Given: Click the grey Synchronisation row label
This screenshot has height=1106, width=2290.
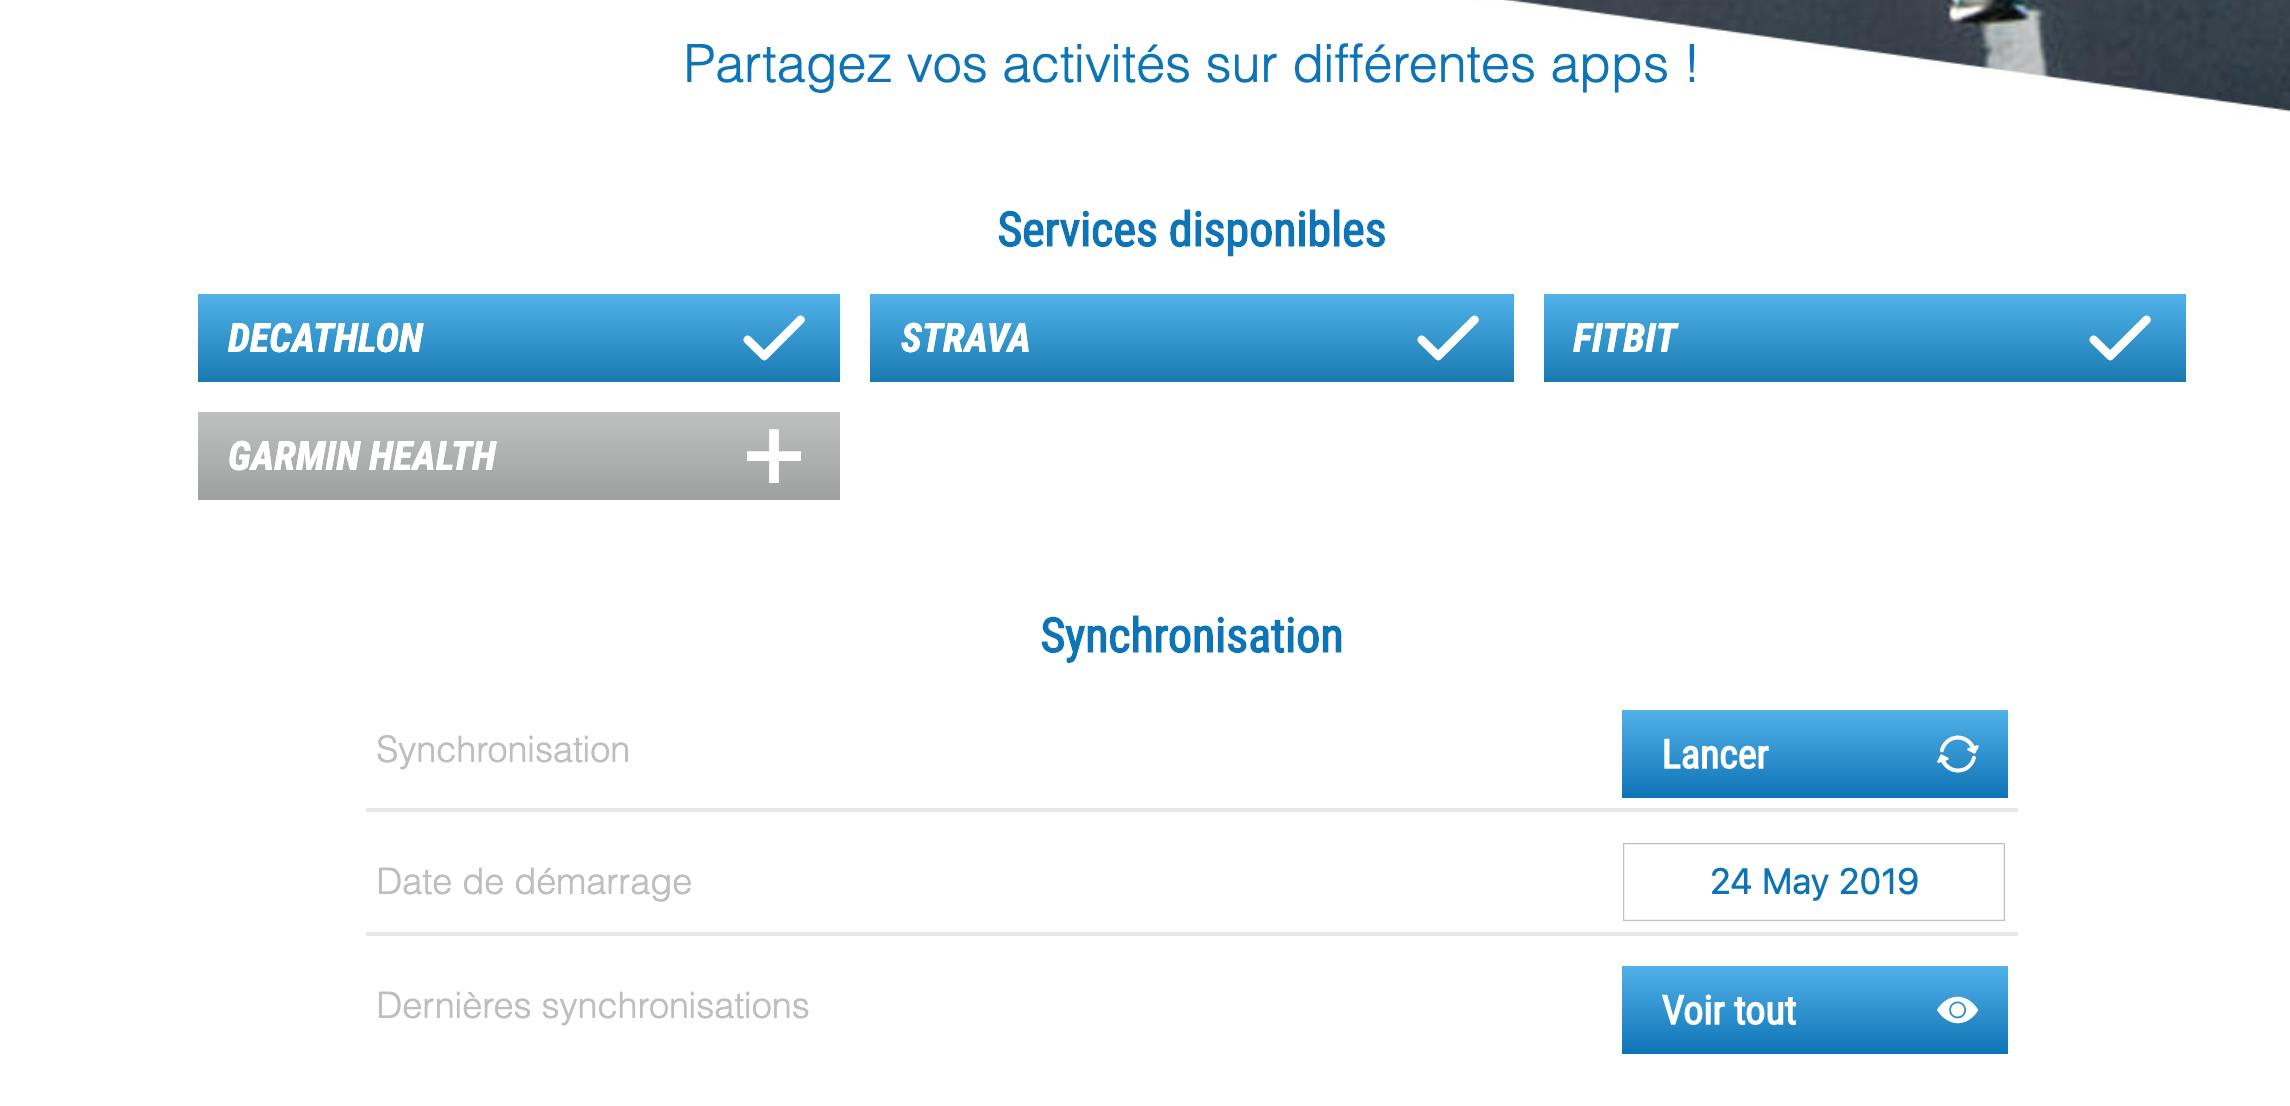Looking at the screenshot, I should point(503,750).
